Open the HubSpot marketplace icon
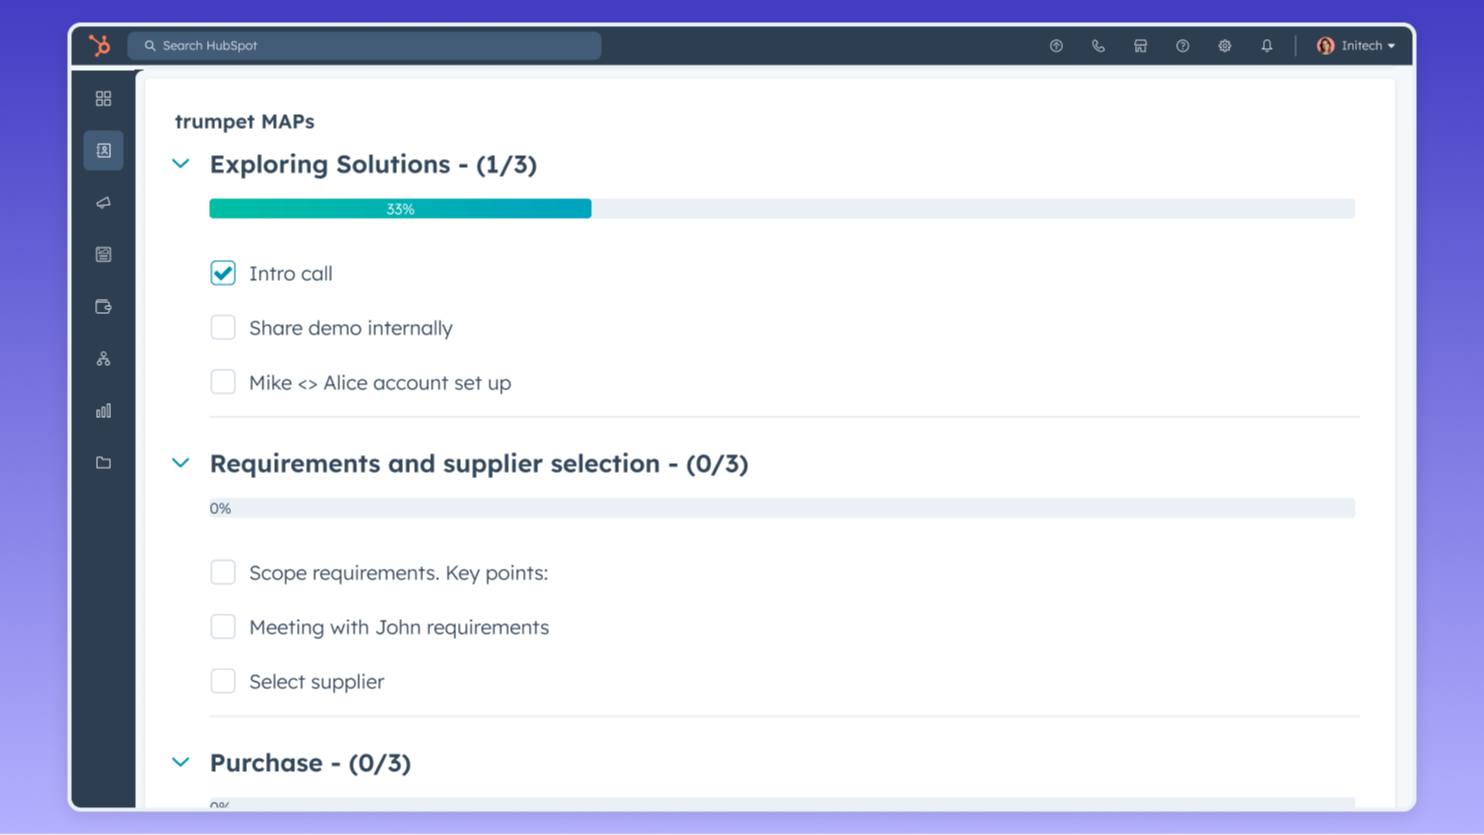 1140,46
